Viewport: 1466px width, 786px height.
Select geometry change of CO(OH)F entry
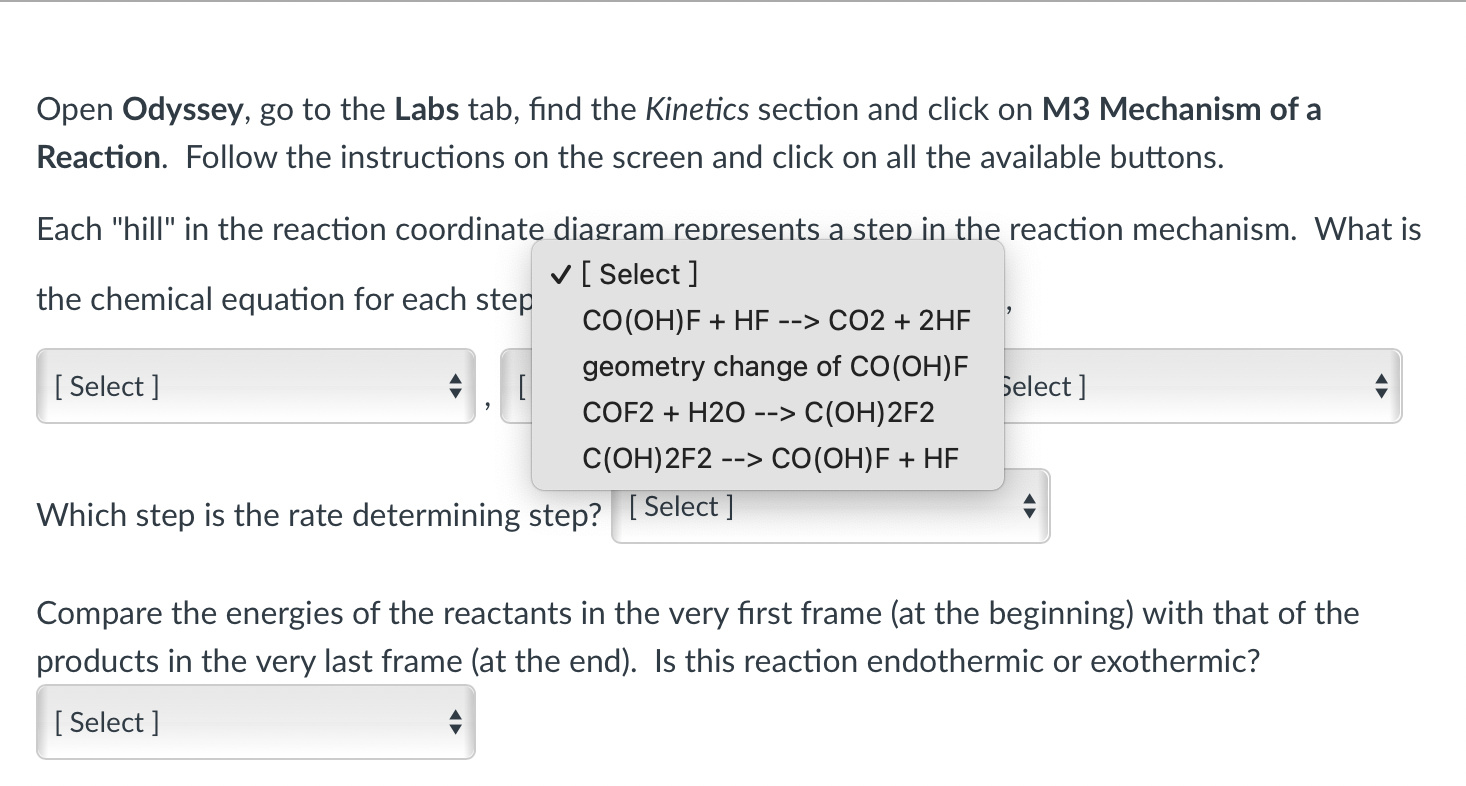click(x=775, y=366)
